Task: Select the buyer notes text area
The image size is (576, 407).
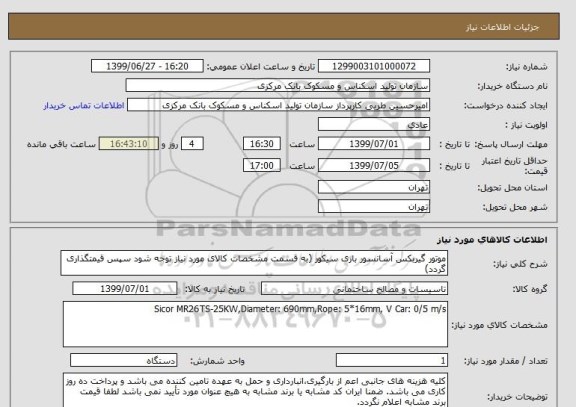Action: (255, 390)
